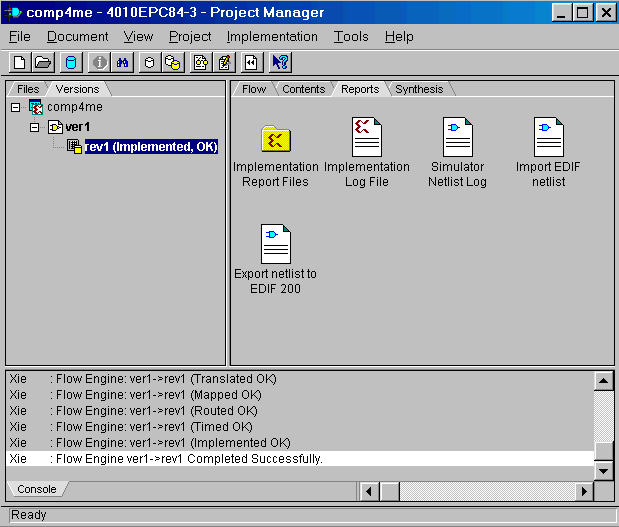Click the Open folder toolbar icon
The height and width of the screenshot is (527, 619).
[x=42, y=62]
